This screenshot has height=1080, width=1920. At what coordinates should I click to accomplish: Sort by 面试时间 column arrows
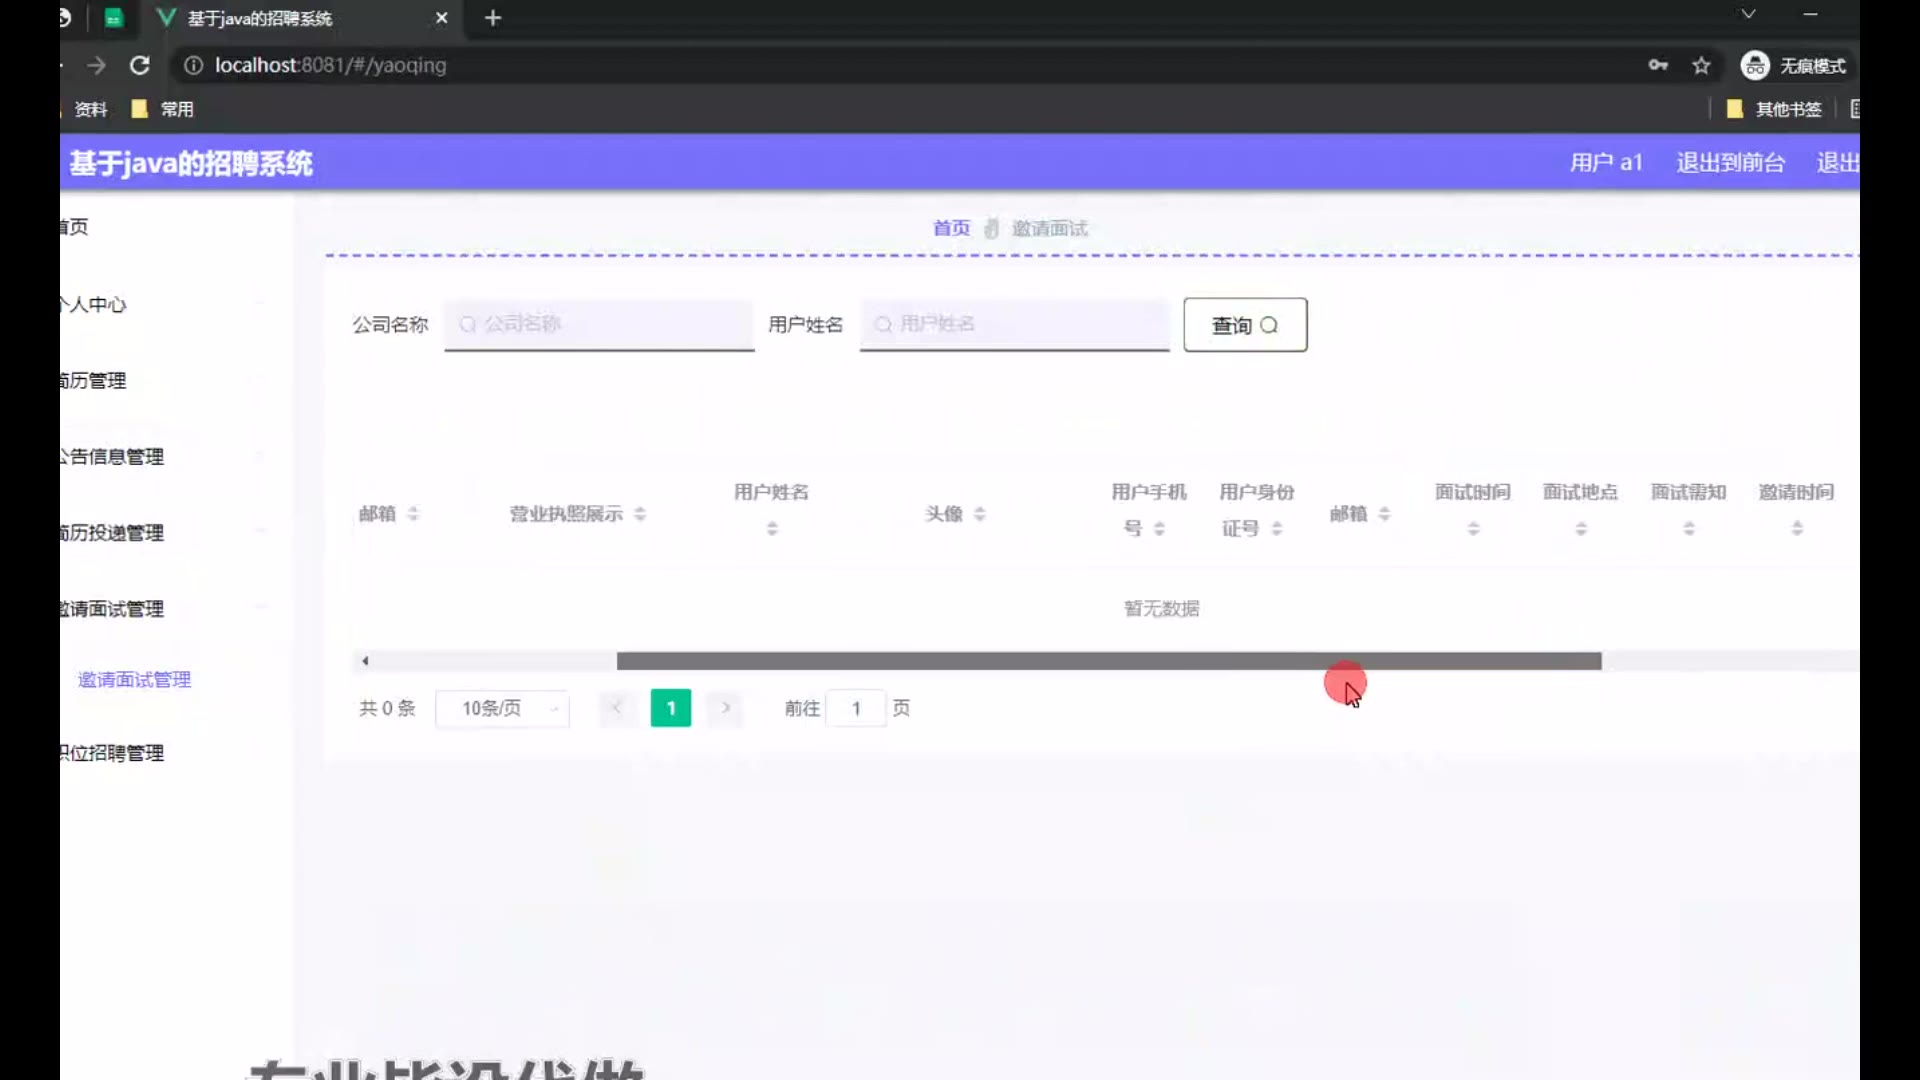point(1473,528)
